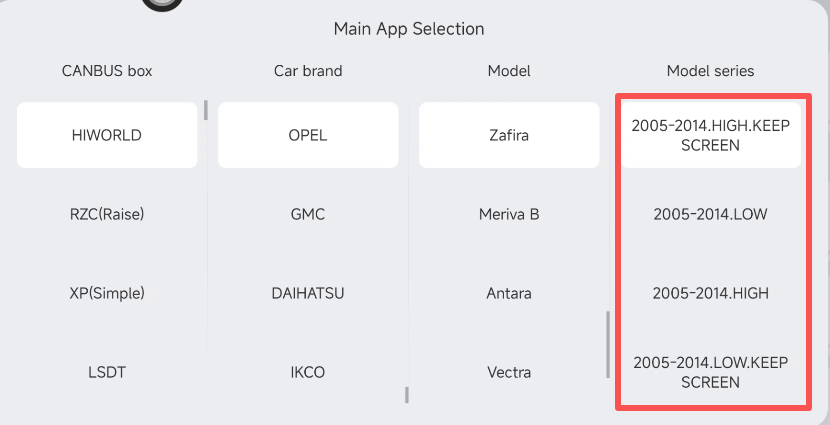The image size is (830, 425).
Task: Choose RZC(Raise) from CANBUS box list
Action: pos(107,214)
